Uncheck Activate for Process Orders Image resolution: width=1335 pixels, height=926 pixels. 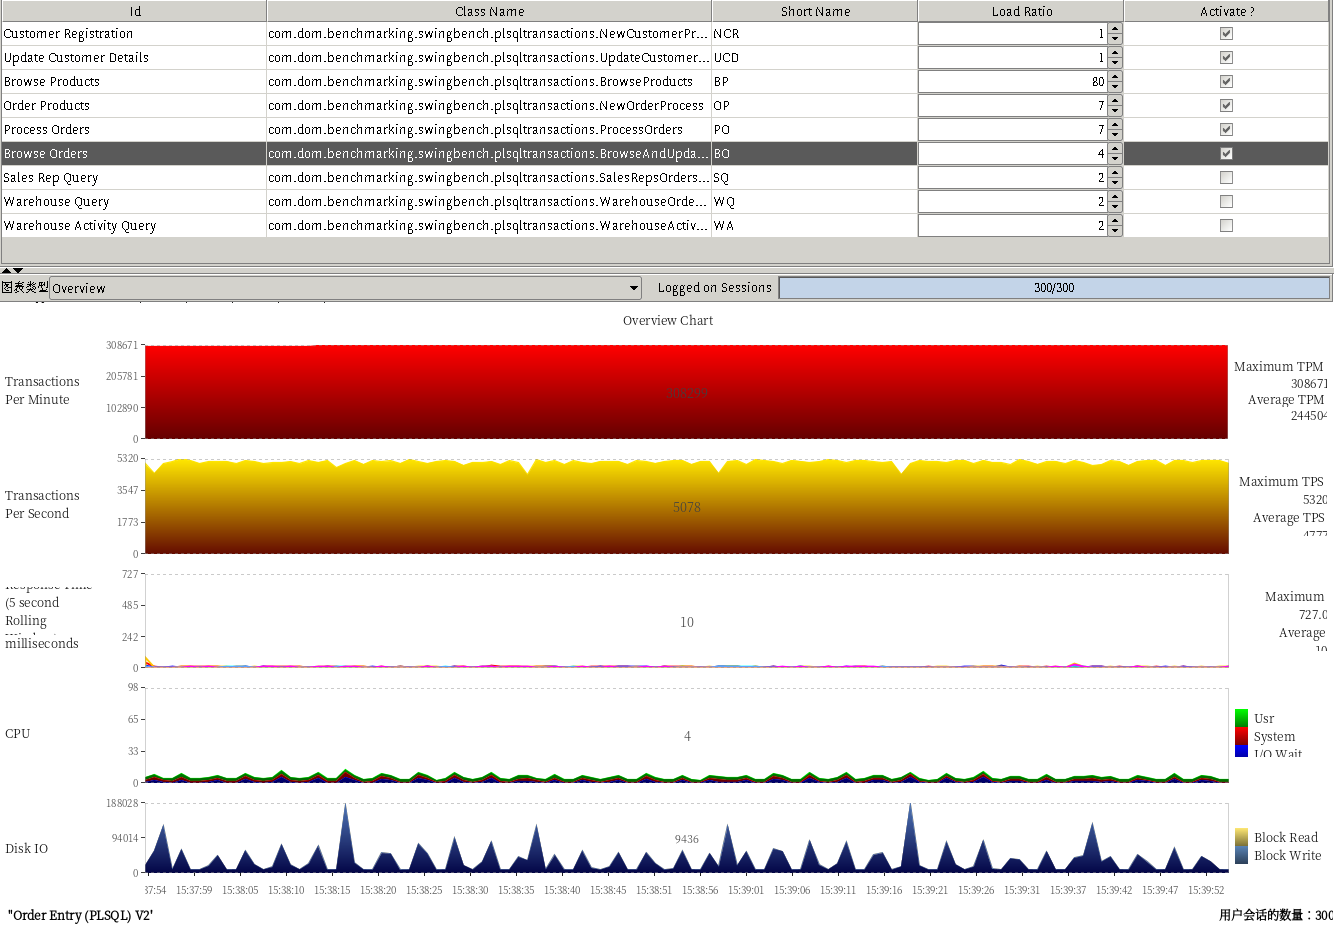point(1226,129)
